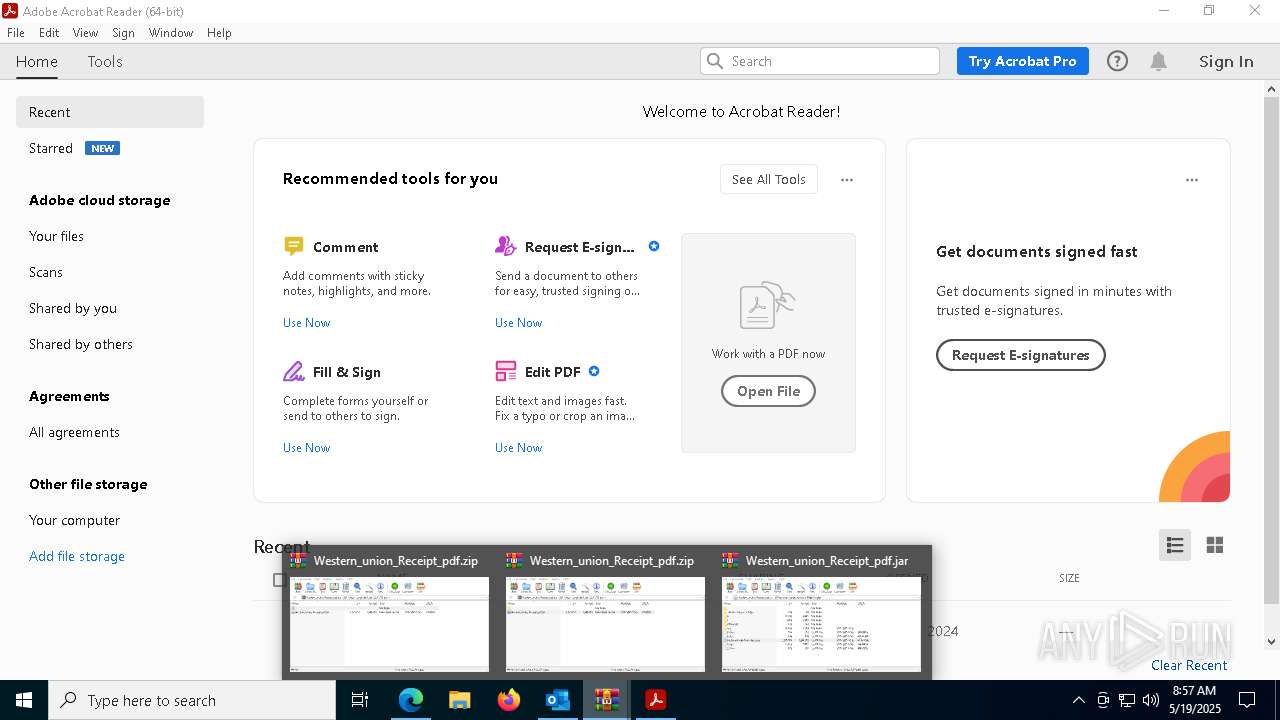The width and height of the screenshot is (1280, 720).
Task: Switch to the Home tab
Action: click(x=37, y=61)
